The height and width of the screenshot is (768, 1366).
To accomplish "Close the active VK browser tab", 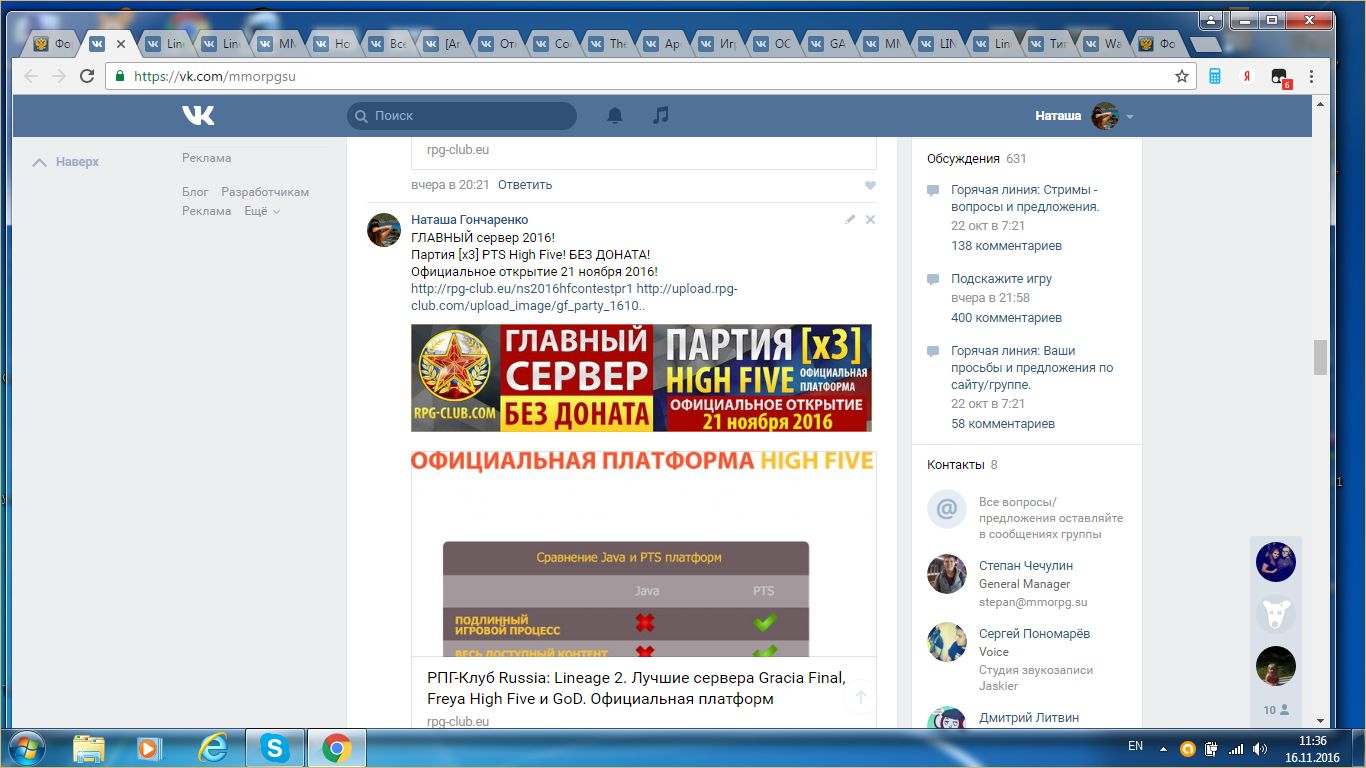I will tap(121, 44).
